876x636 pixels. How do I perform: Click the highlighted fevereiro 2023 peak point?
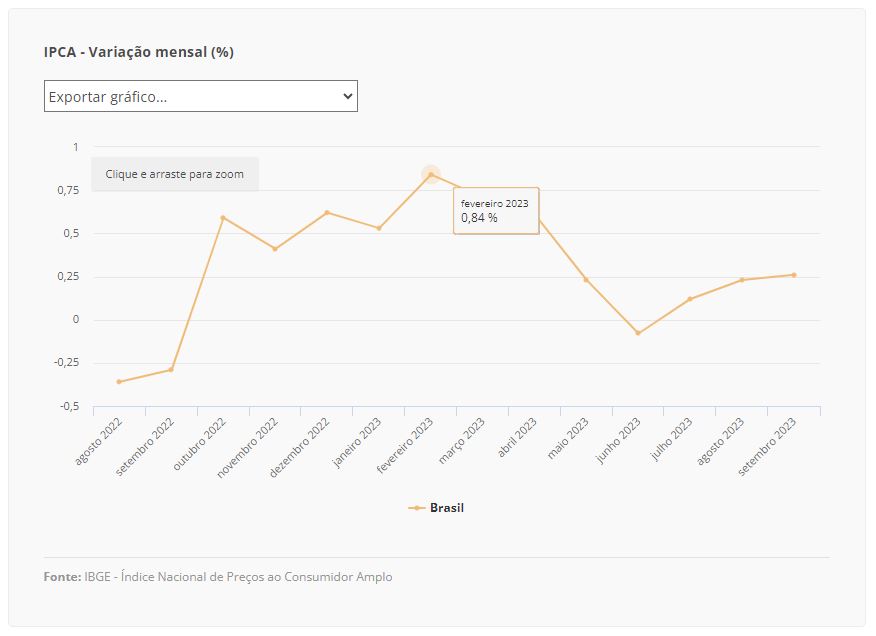click(431, 174)
